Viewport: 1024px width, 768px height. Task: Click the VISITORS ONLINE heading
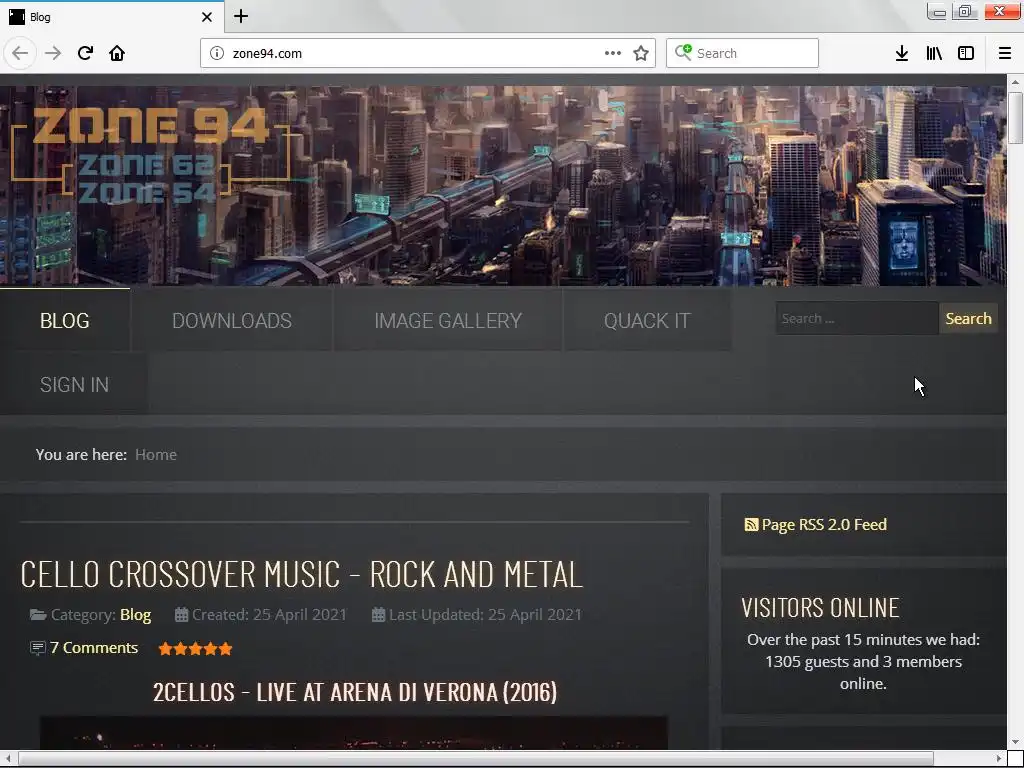click(x=820, y=608)
